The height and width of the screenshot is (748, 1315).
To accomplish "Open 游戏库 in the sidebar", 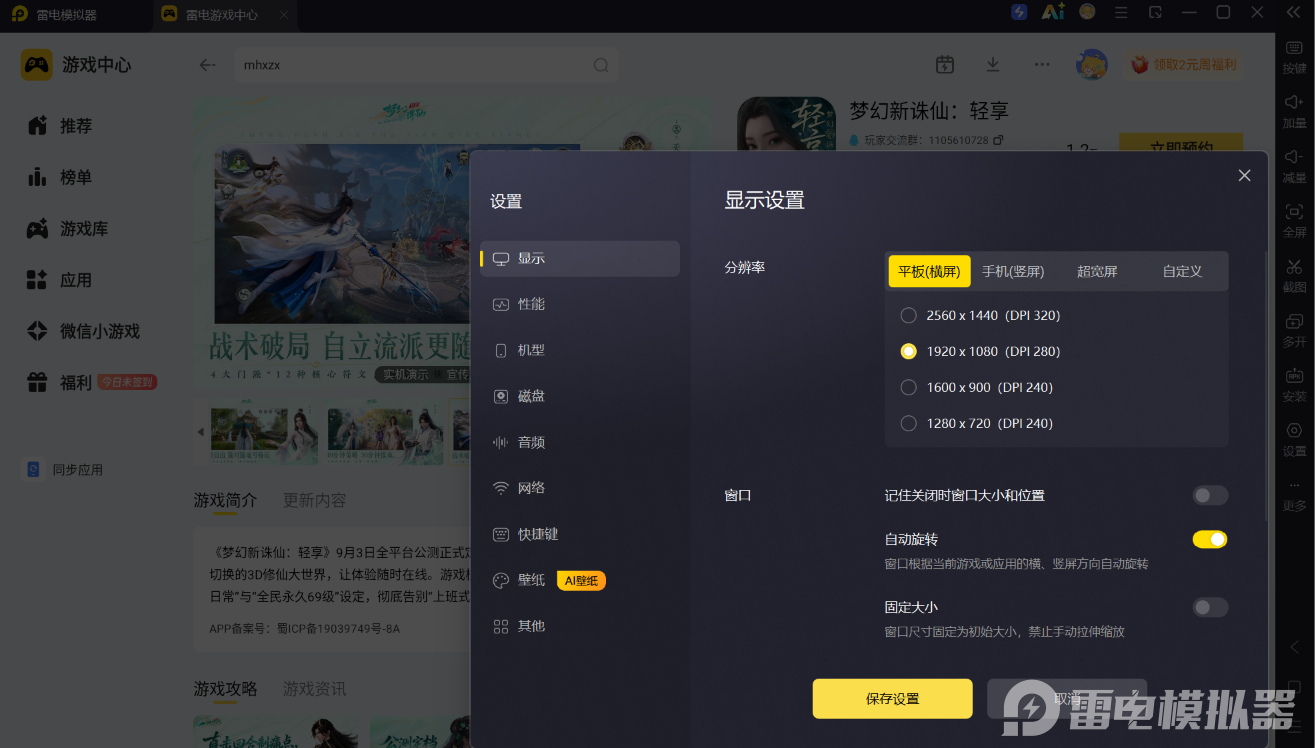I will 67,229.
